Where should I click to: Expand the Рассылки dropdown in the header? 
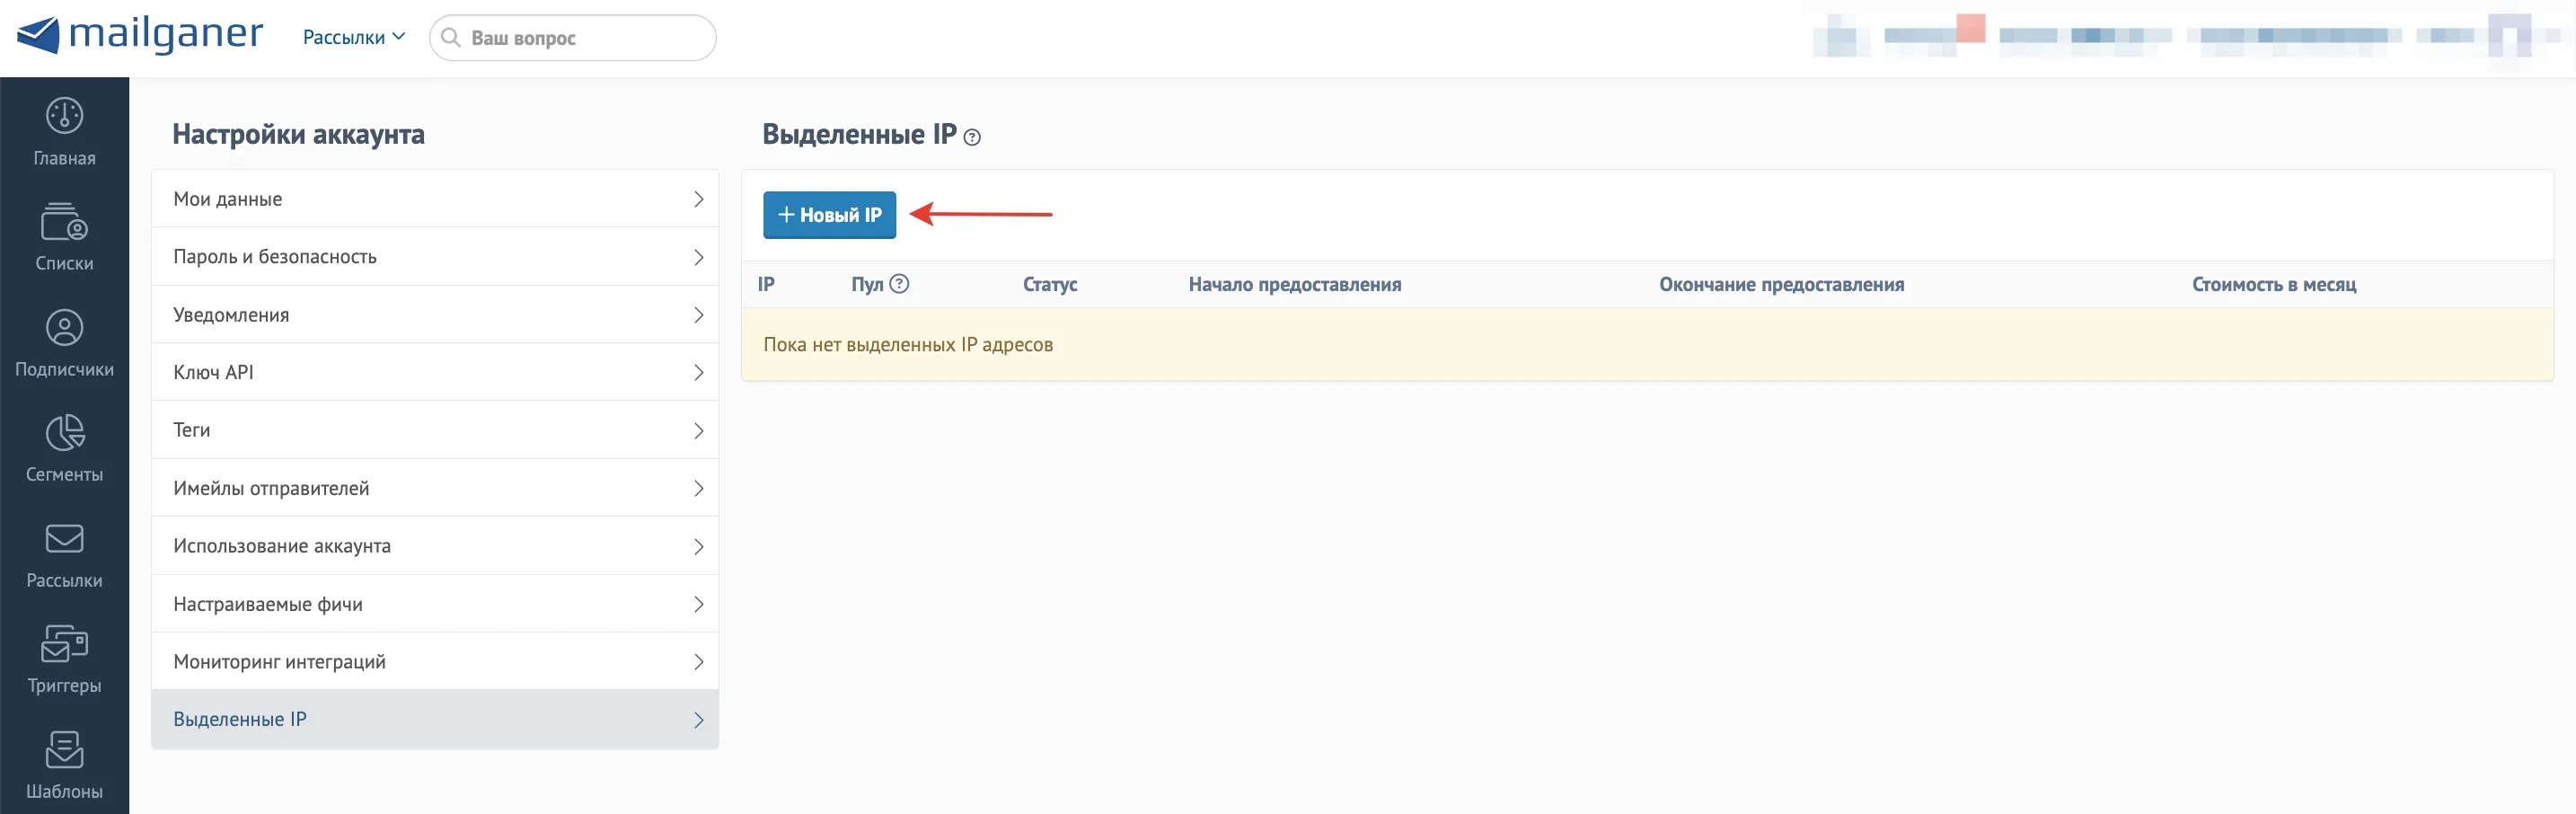click(x=354, y=37)
